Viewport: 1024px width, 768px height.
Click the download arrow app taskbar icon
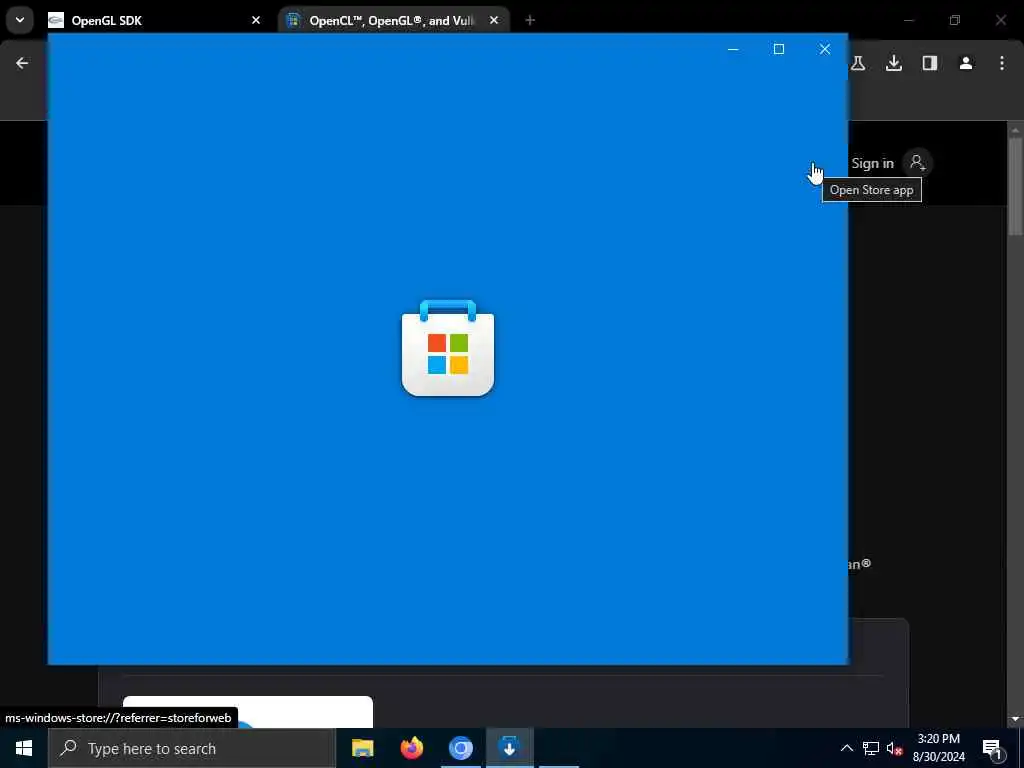[509, 748]
